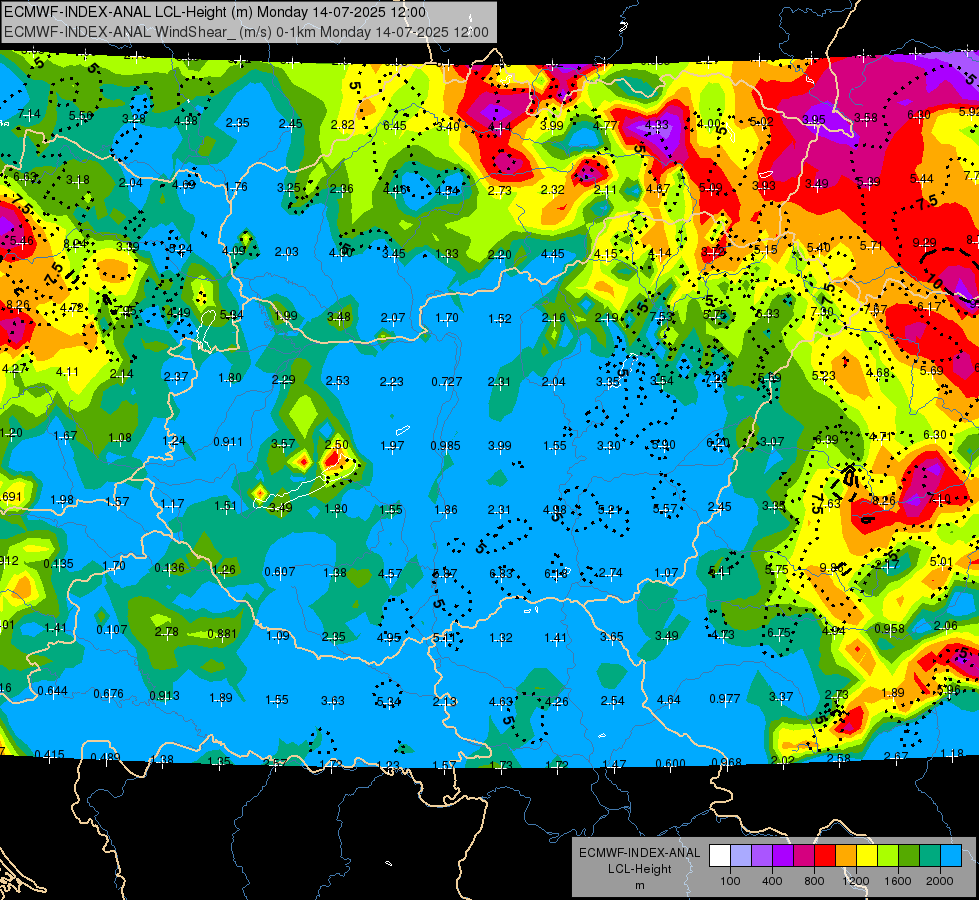Viewport: 979px width, 900px height.
Task: Click the vivid violet legend swatch right of 400
Action: pyautogui.click(x=783, y=856)
